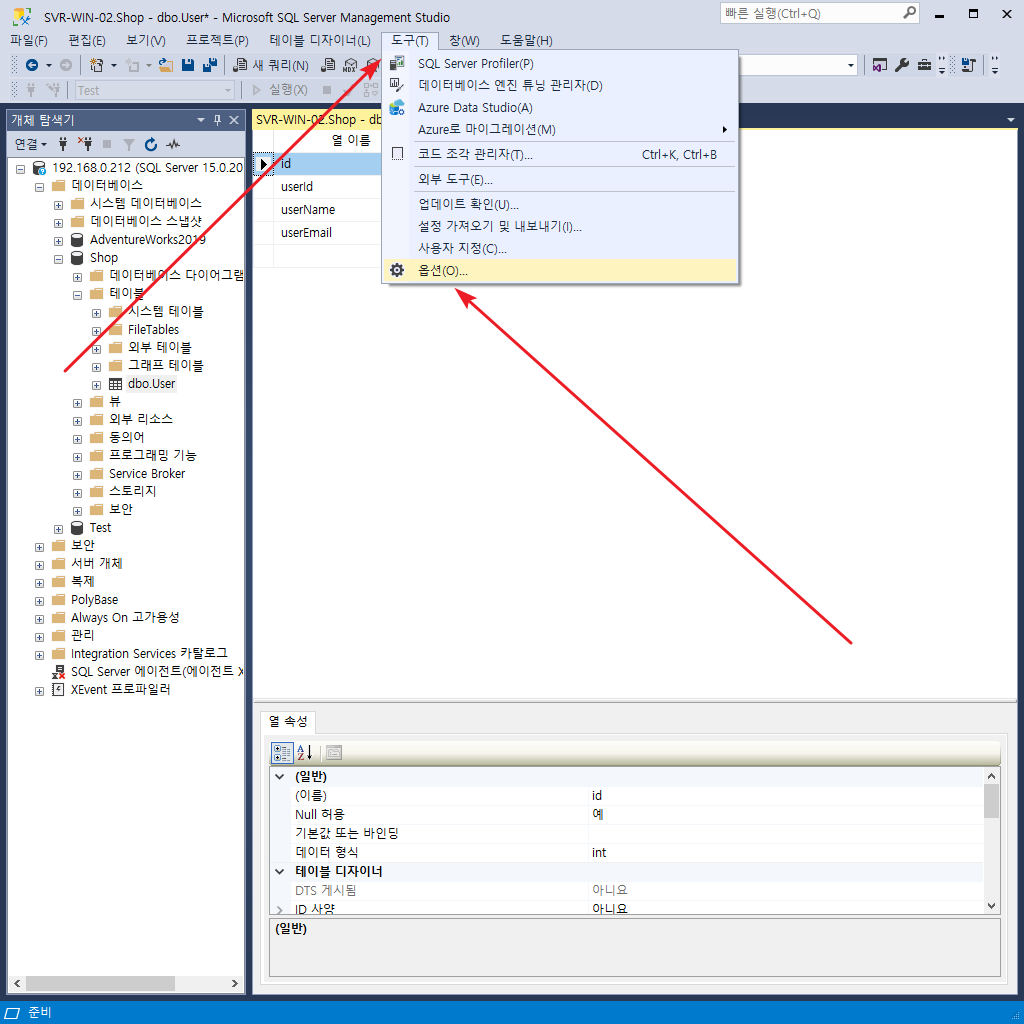
Task: Close the 개체 탐색기 panel
Action: point(234,120)
